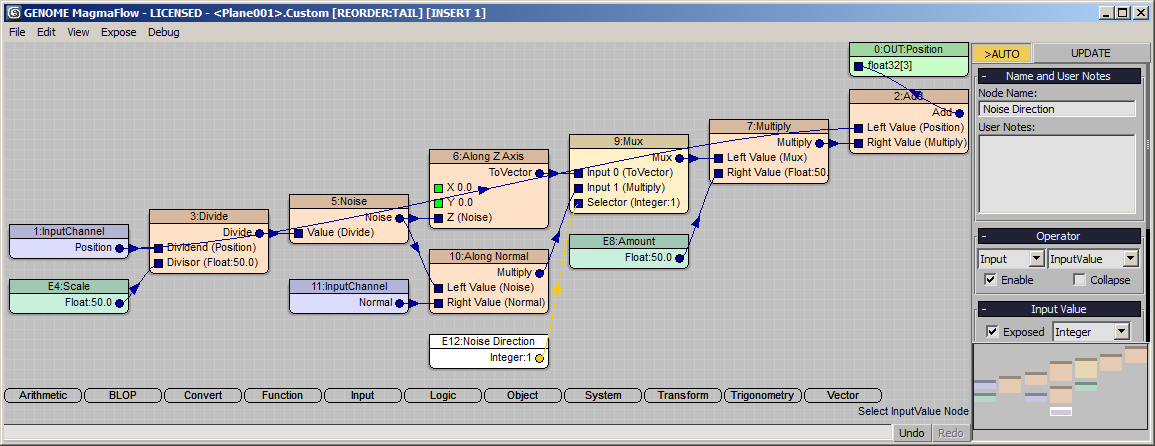1155x446 pixels.
Task: Select the 3:Divide node title
Action: point(208,216)
